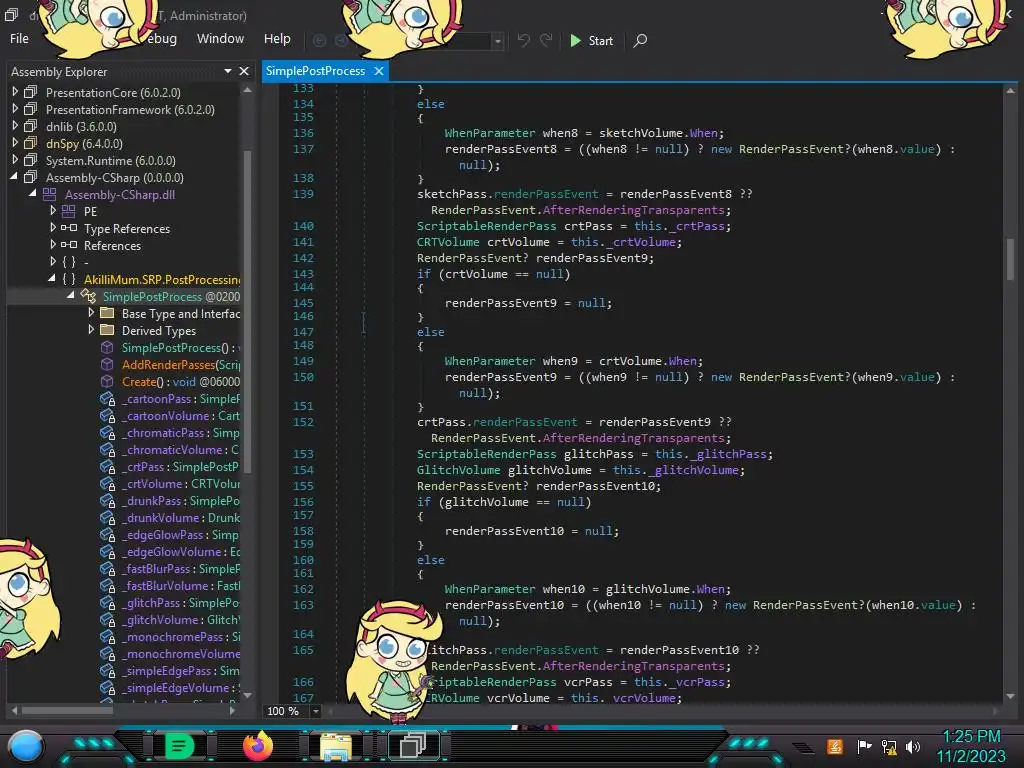Screen dimensions: 1024x768
Task: Open Assembly Explorer panel options dropdown arrow
Action: [228, 71]
